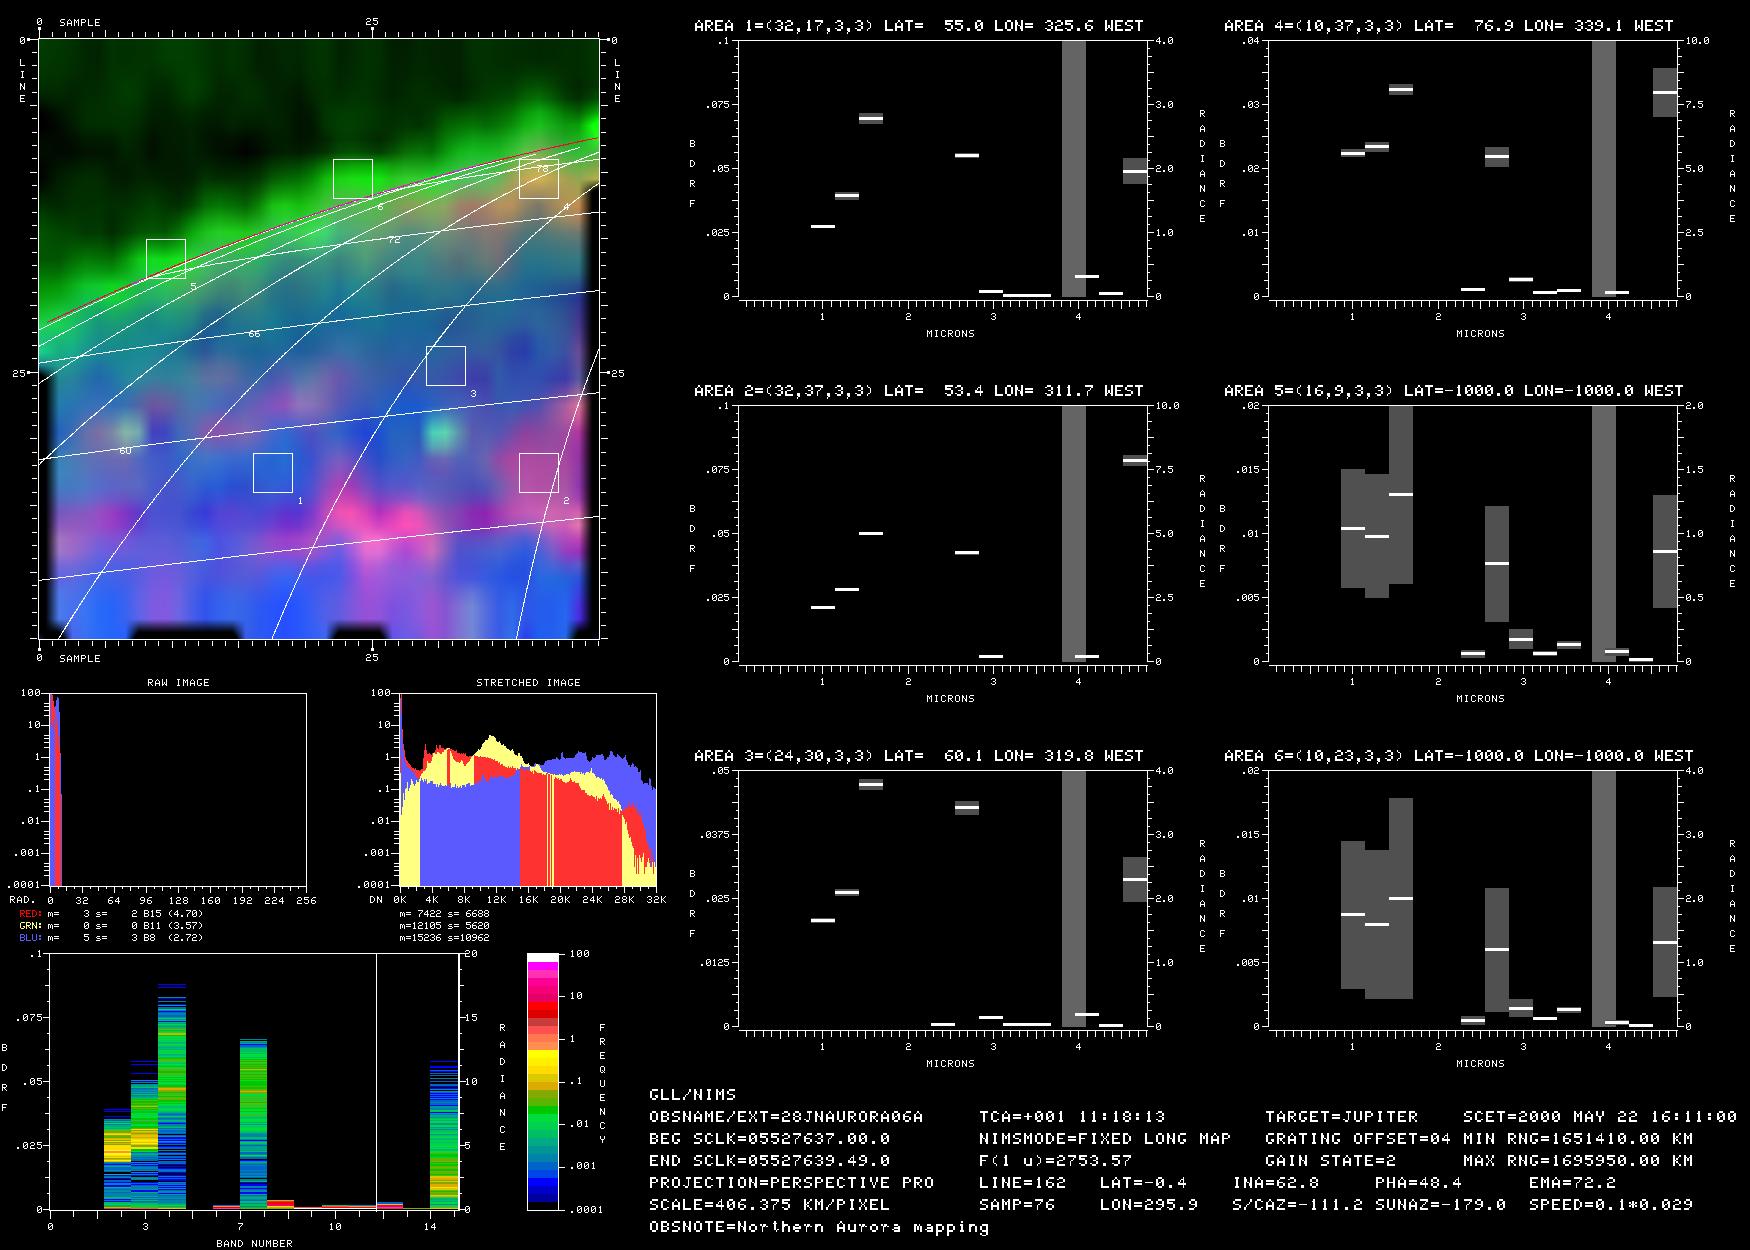Click 'LINE=162' text
The image size is (1750, 1250).
coord(1022,1183)
